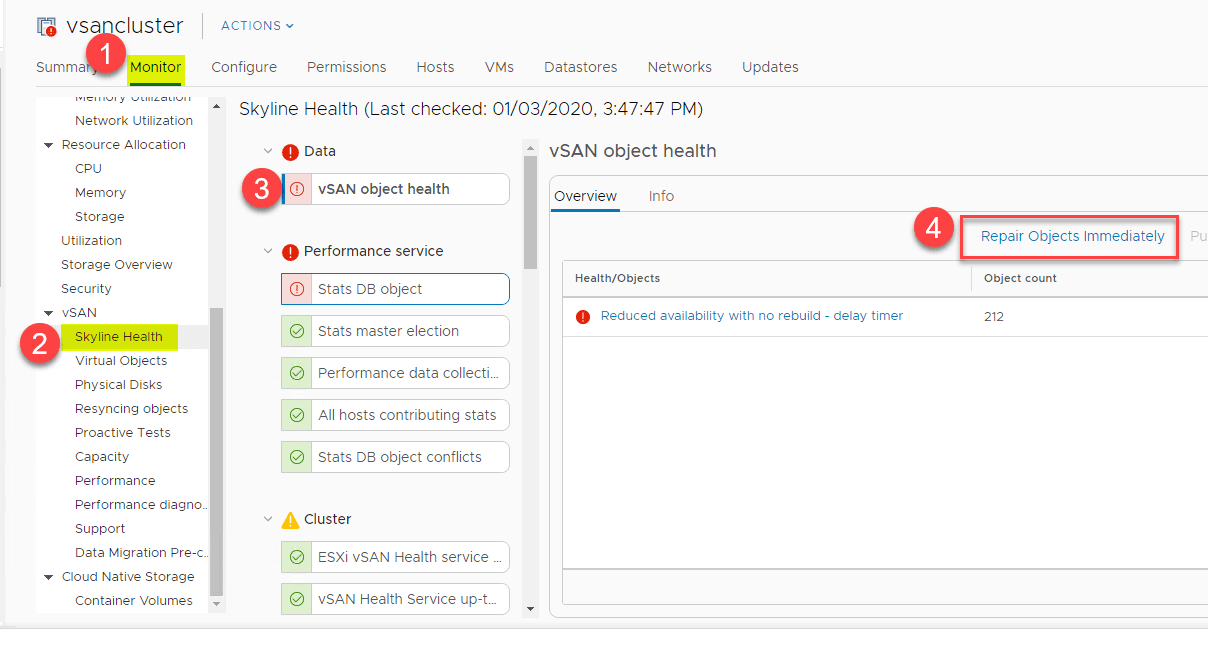Switch to the Configure tab
The width and height of the screenshot is (1208, 656).
(244, 67)
